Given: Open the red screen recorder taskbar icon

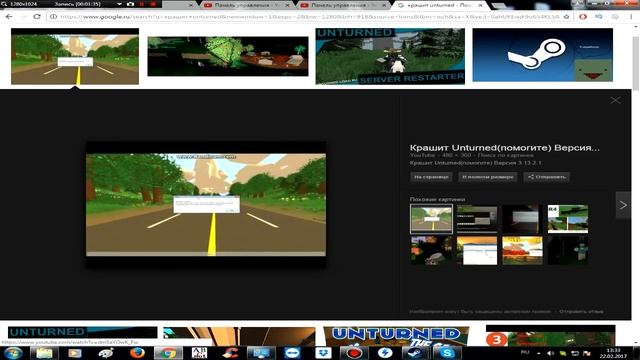Looking at the screenshot, I should pos(353,353).
